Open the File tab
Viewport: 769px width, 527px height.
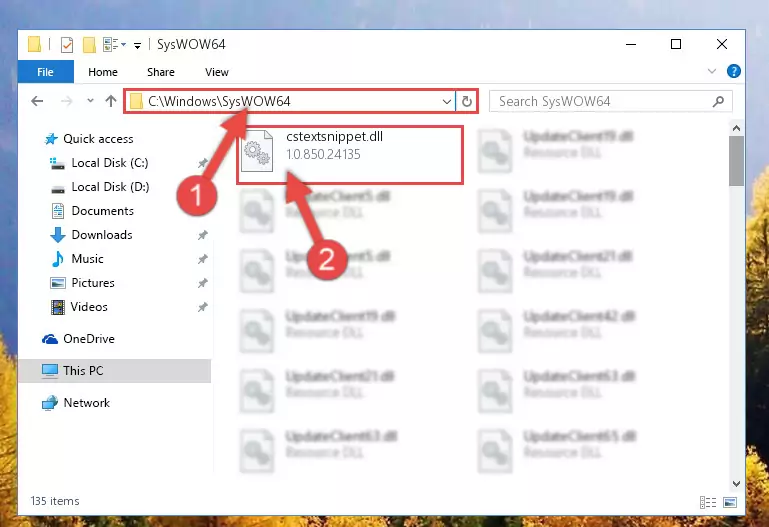click(46, 72)
